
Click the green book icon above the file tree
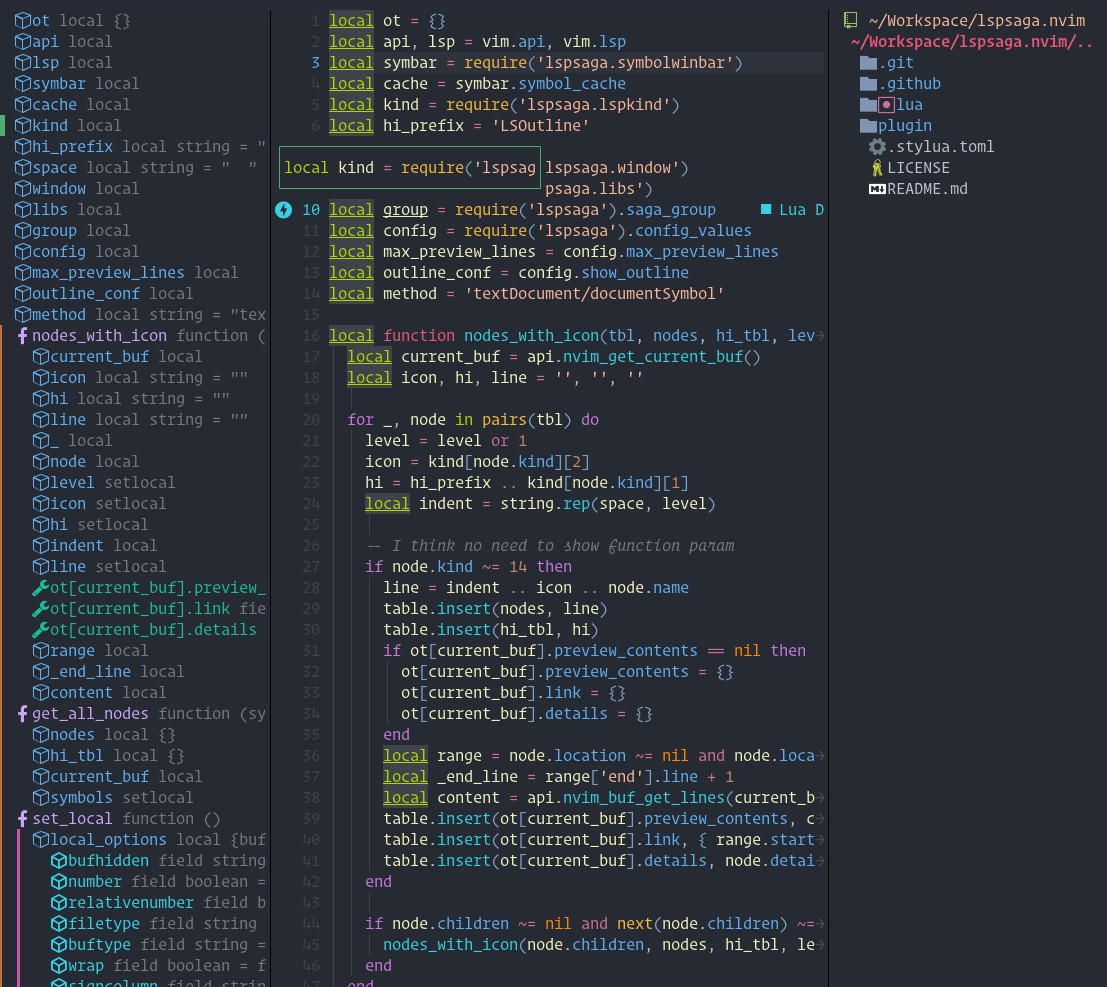[x=852, y=19]
